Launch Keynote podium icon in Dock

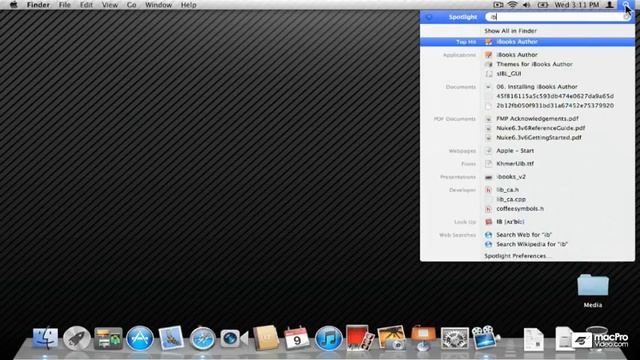coord(423,338)
